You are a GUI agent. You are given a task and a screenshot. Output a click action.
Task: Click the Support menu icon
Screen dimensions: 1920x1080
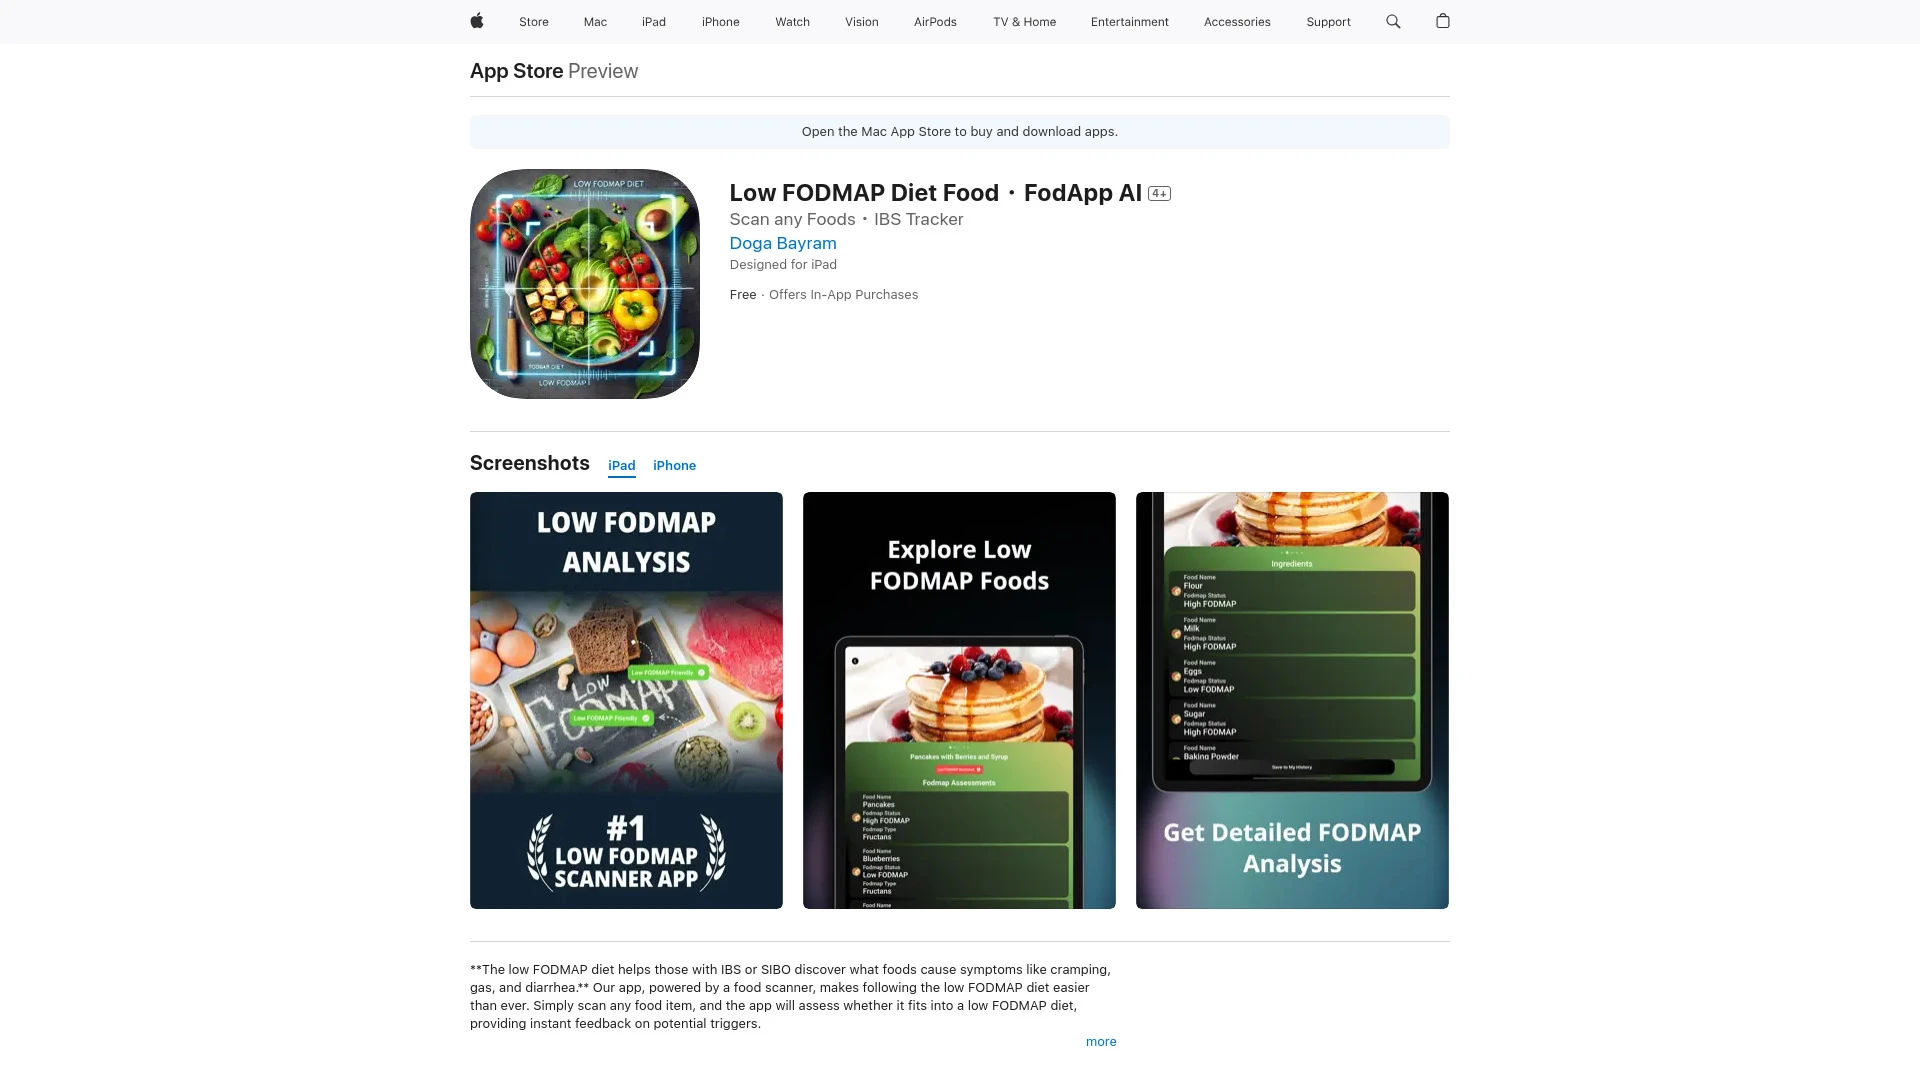pos(1328,21)
